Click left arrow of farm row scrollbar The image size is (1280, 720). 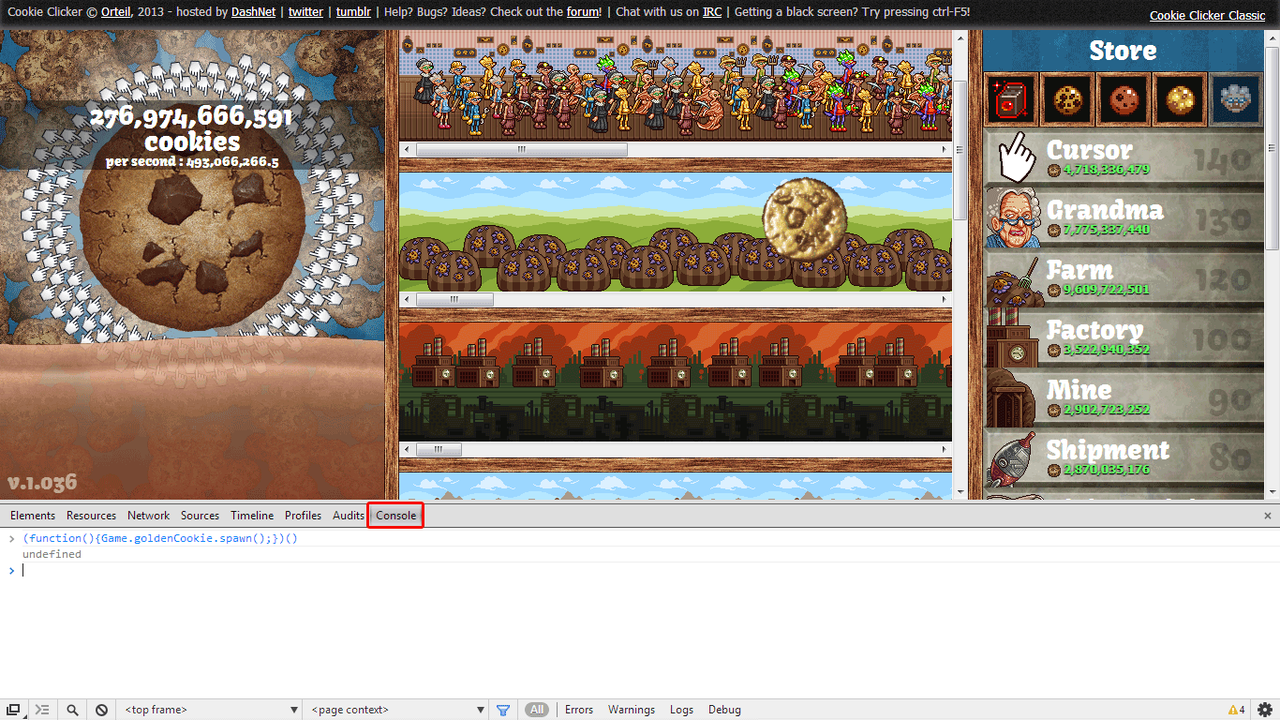pos(406,299)
